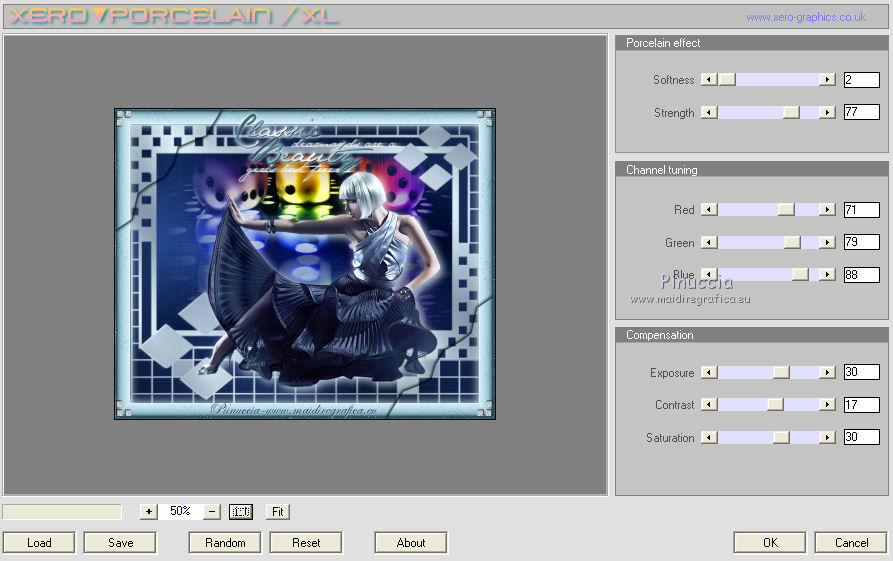Screen dimensions: 893x561
Task: Open www.xero-graphics.co.uk link
Action: point(806,18)
